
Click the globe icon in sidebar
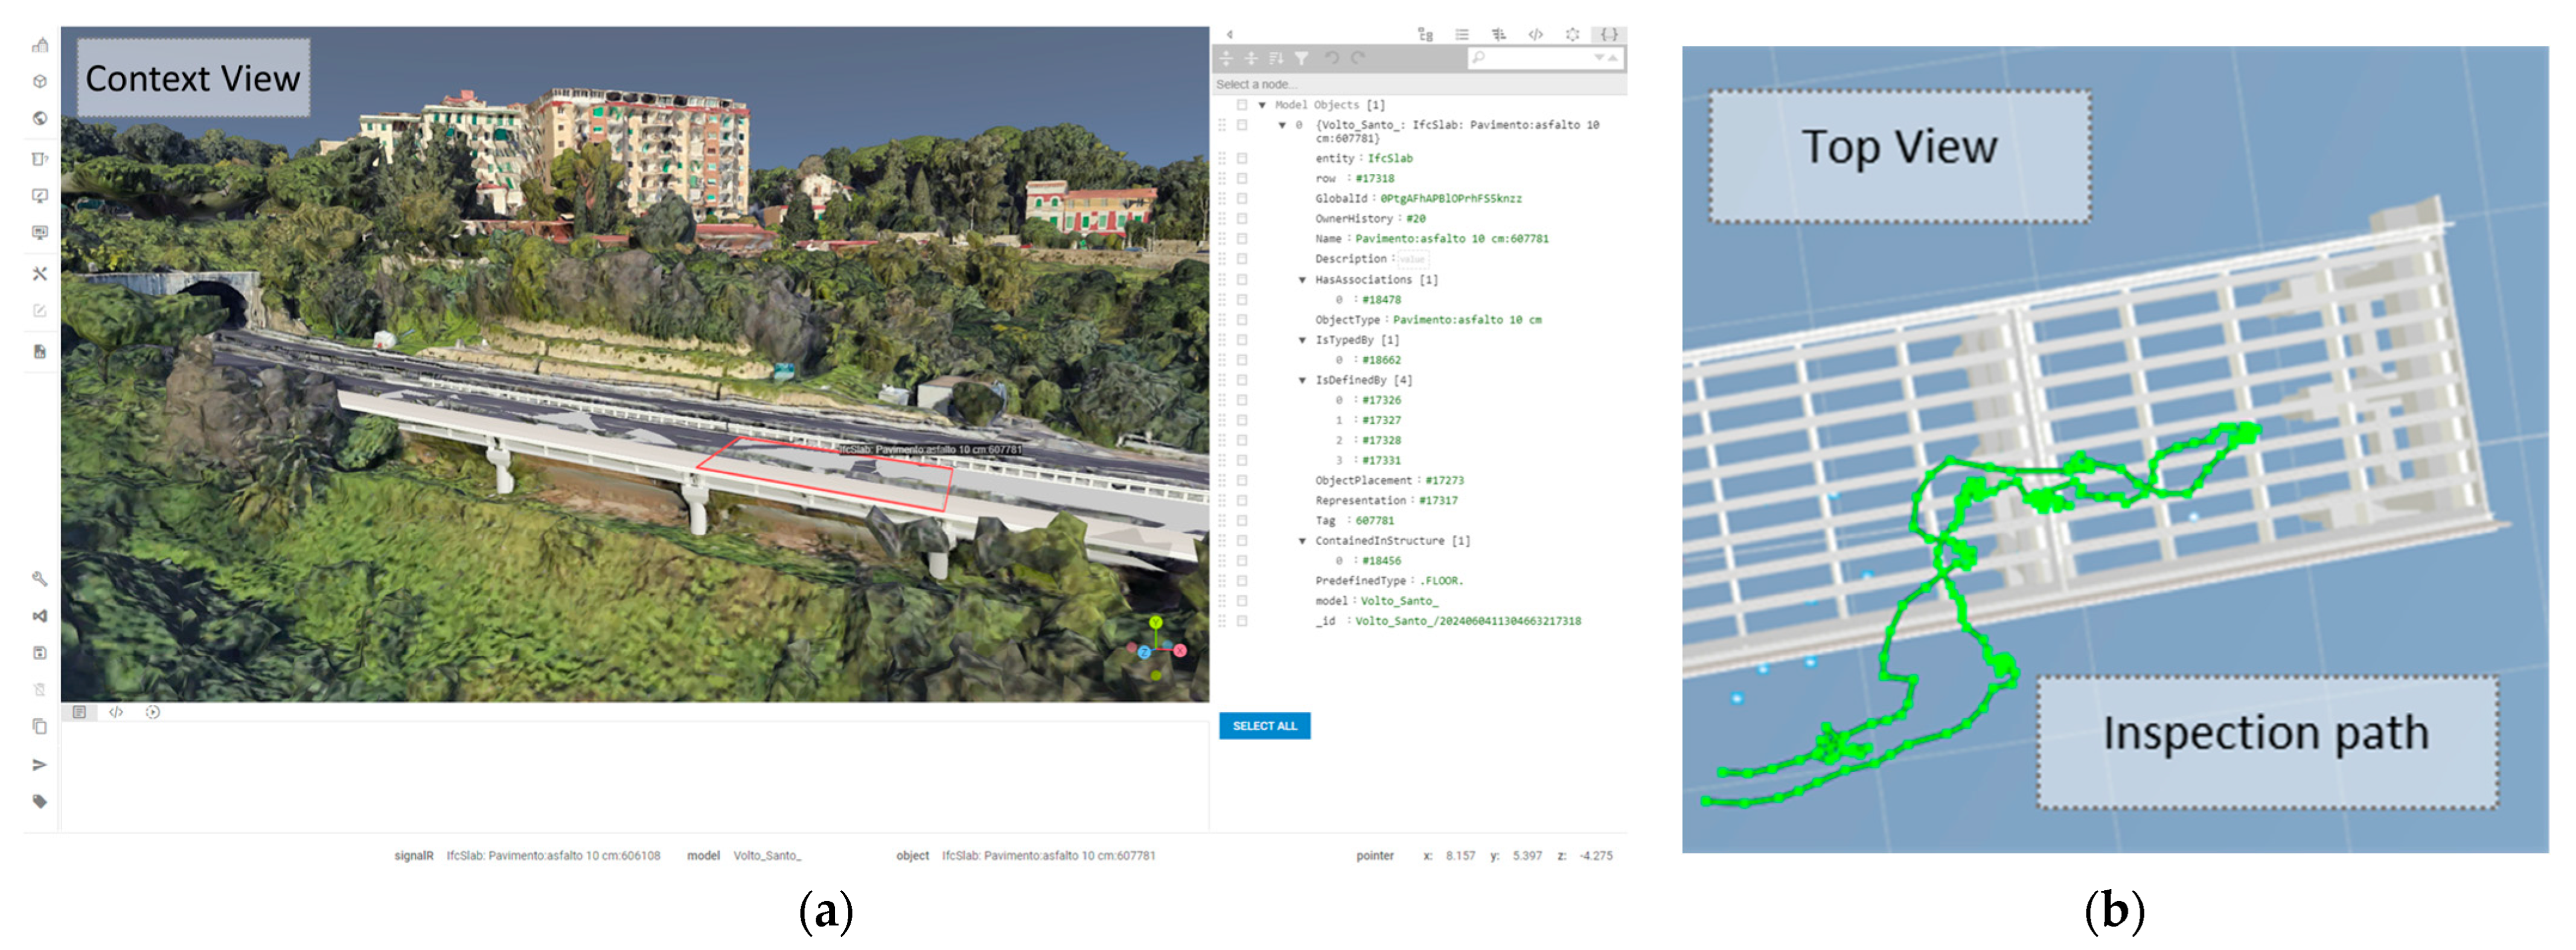(x=40, y=118)
